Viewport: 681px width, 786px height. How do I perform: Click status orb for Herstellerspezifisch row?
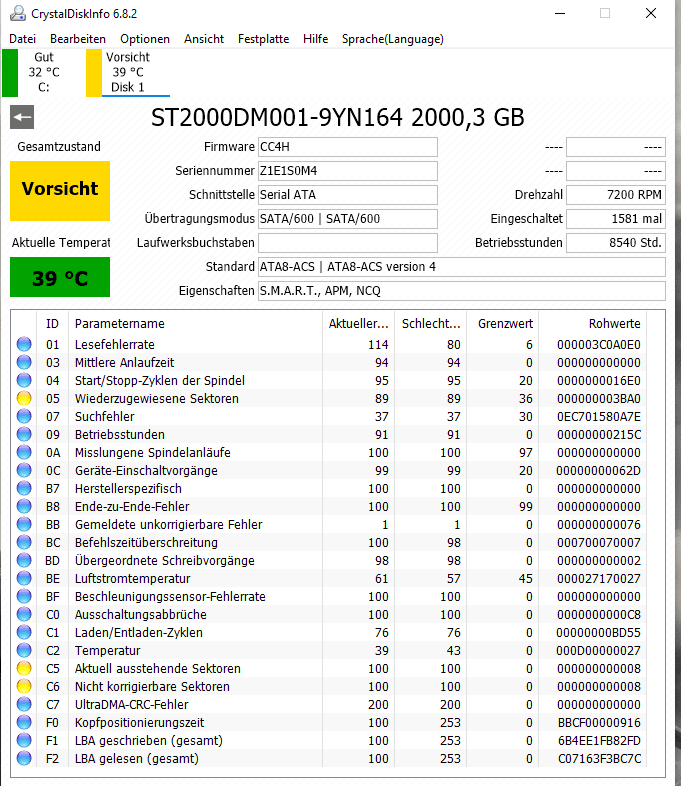point(24,489)
